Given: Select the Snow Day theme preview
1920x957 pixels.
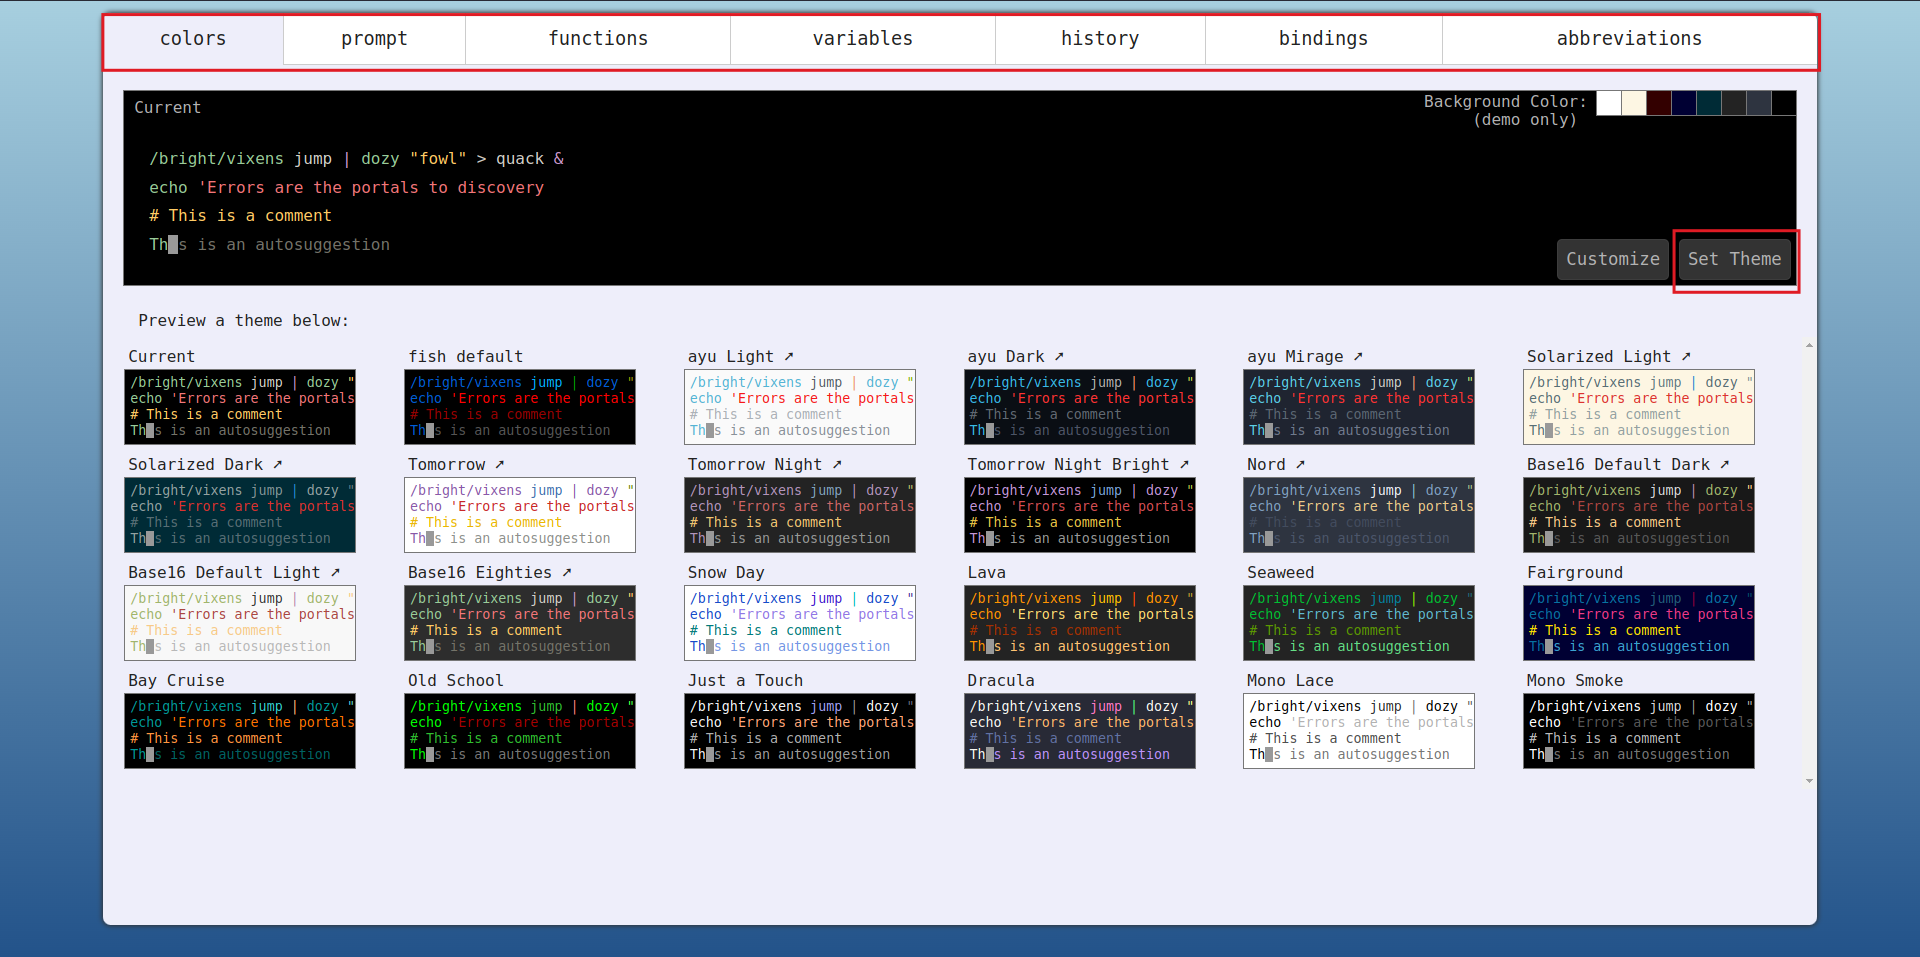Looking at the screenshot, I should tap(799, 623).
